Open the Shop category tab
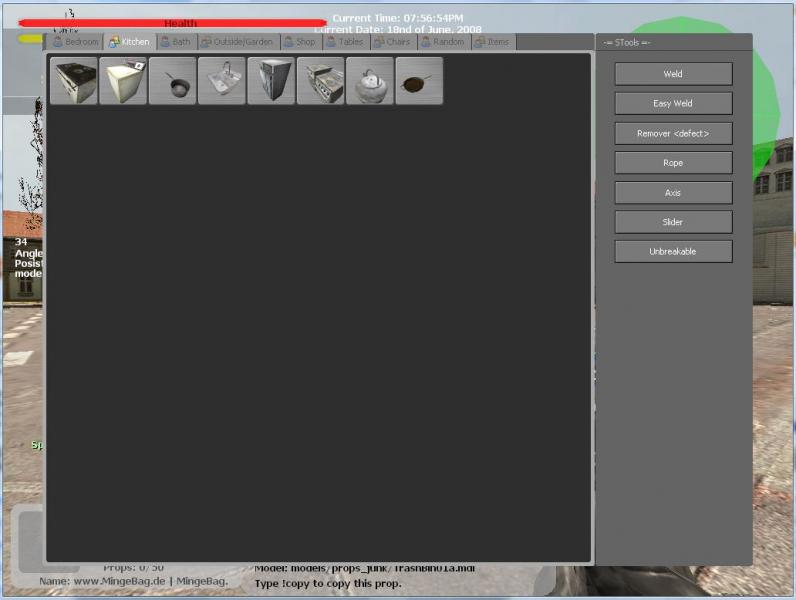Viewport: 796px width, 600px height. coord(299,42)
